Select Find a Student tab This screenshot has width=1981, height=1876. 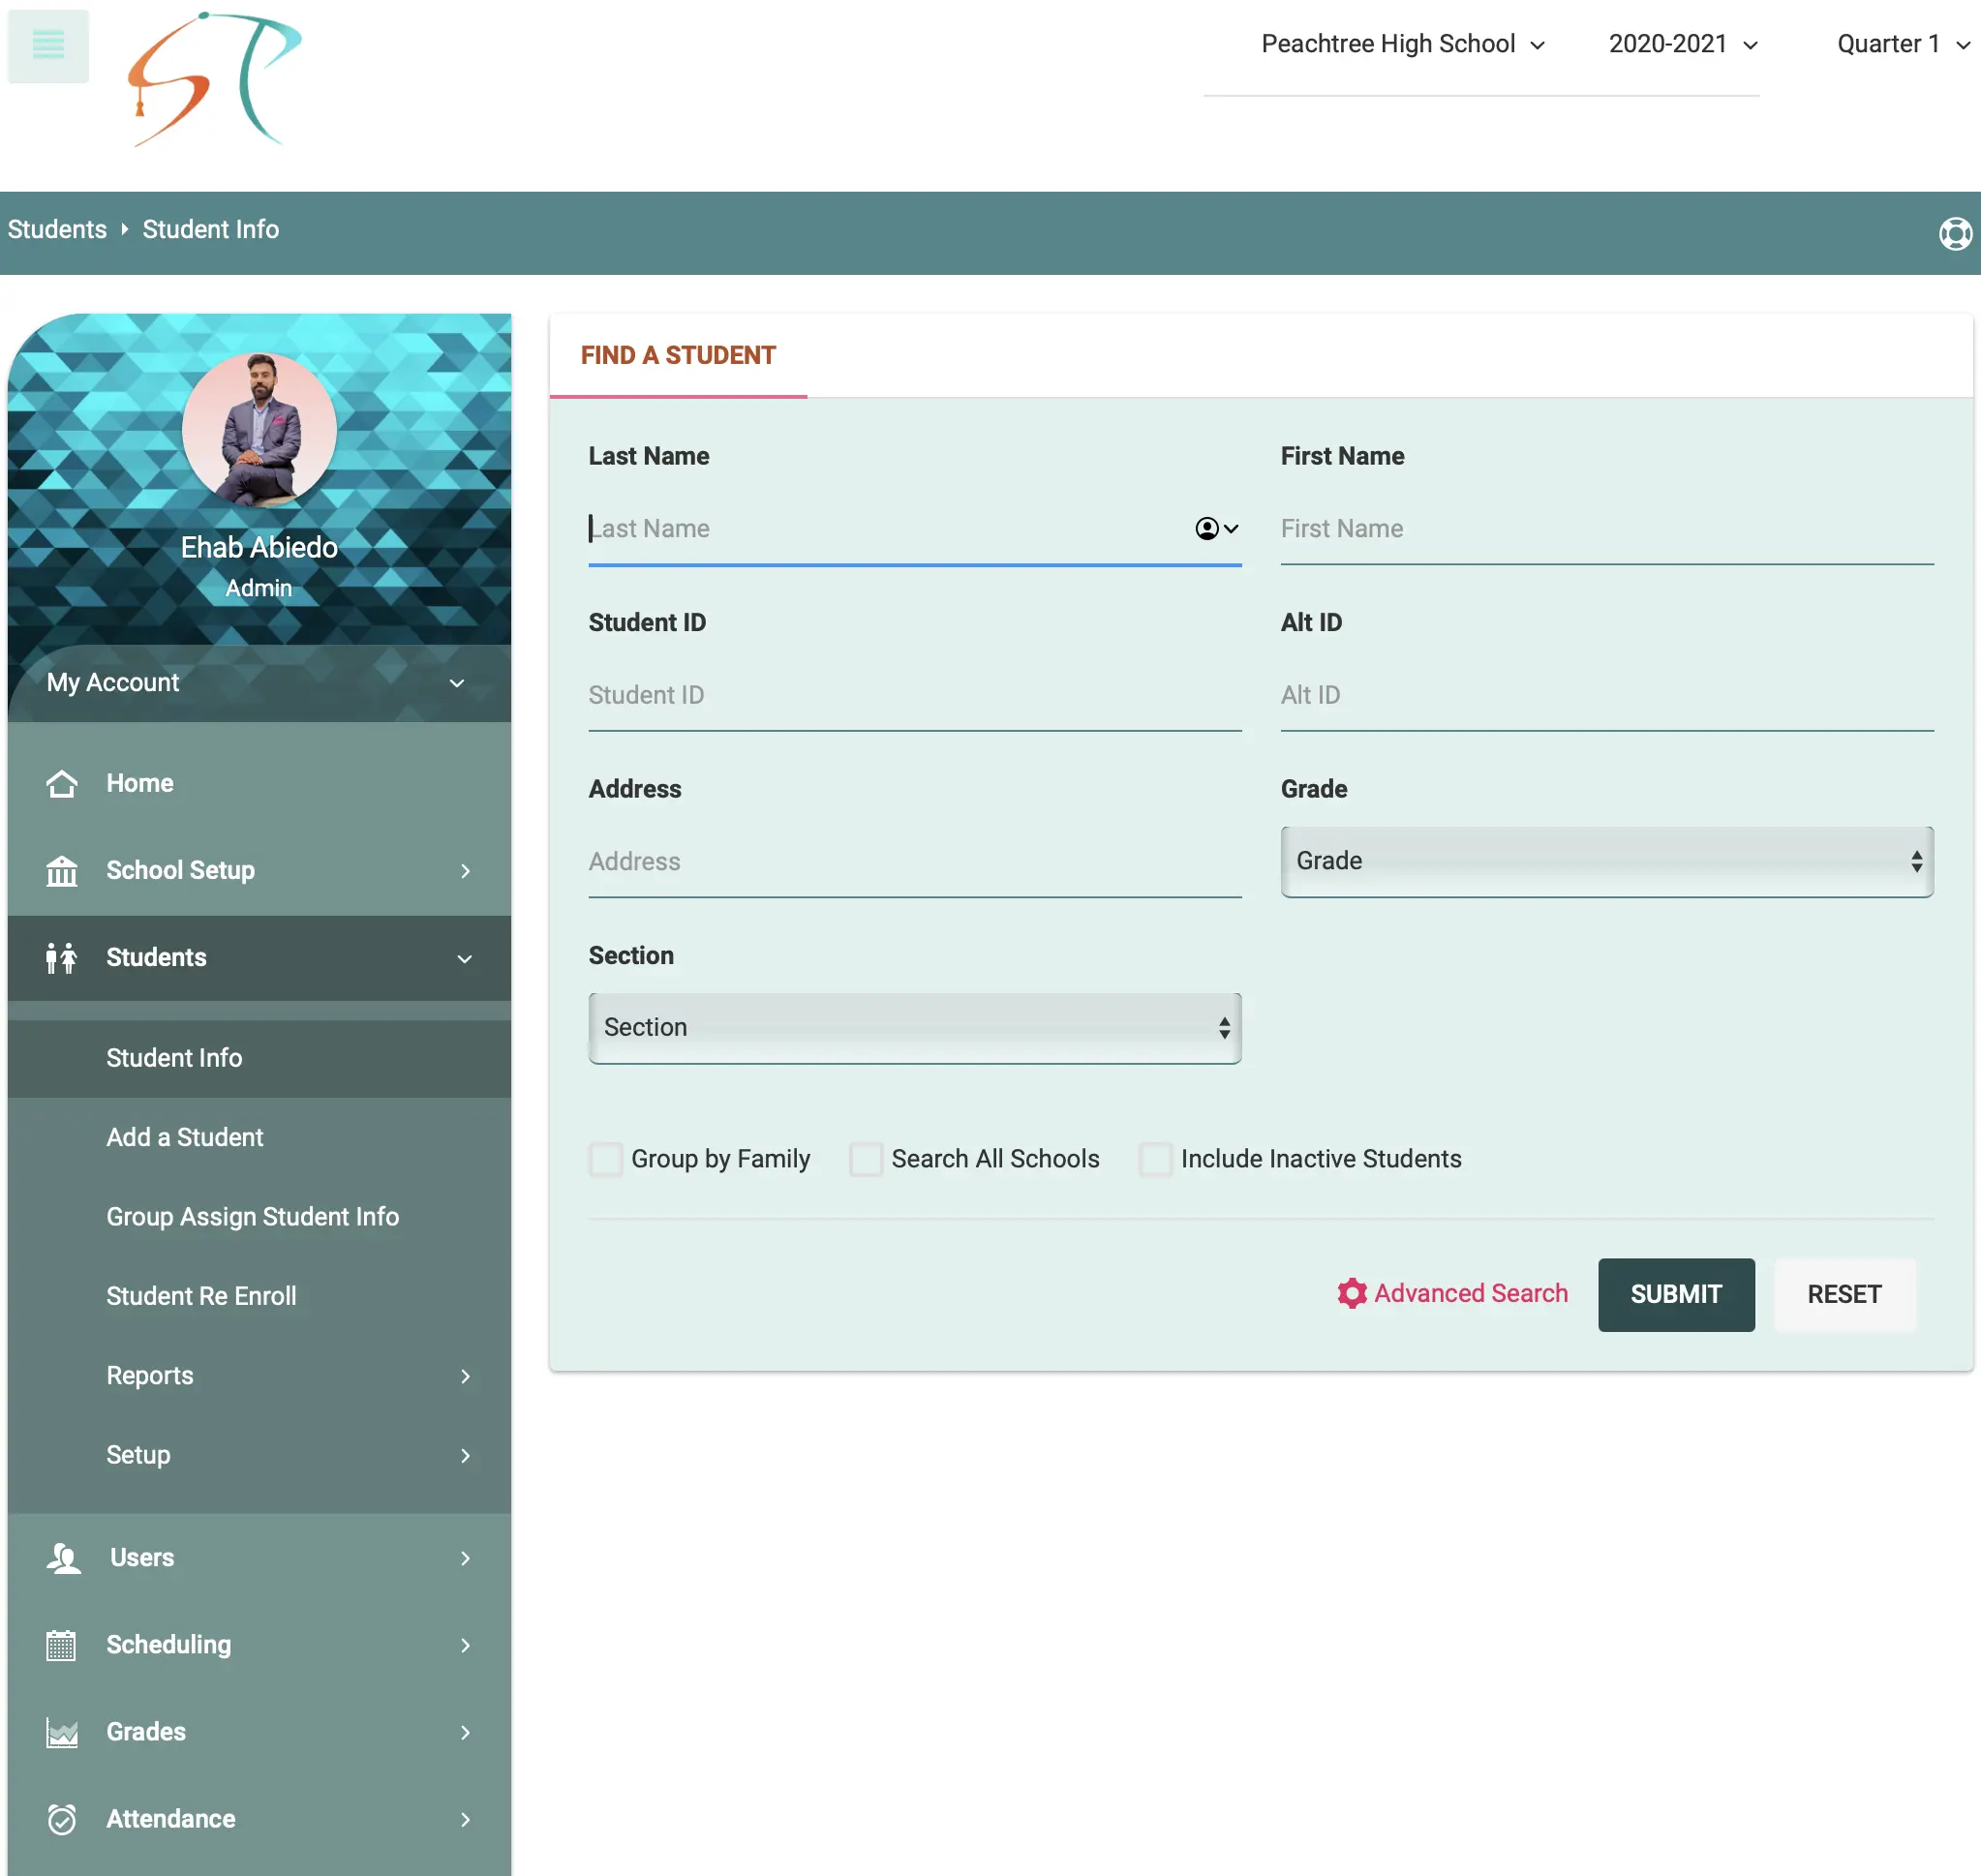[x=678, y=355]
